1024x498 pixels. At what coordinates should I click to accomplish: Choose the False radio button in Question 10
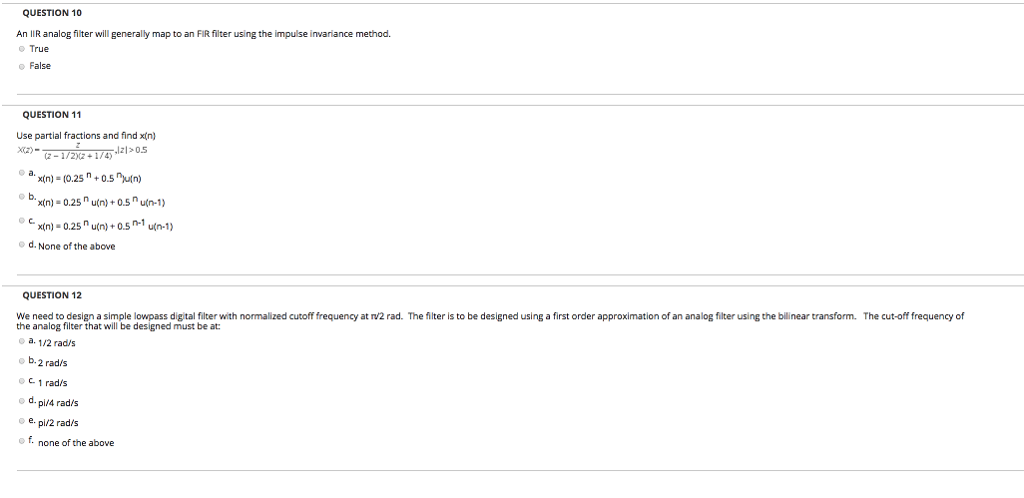click(x=22, y=66)
